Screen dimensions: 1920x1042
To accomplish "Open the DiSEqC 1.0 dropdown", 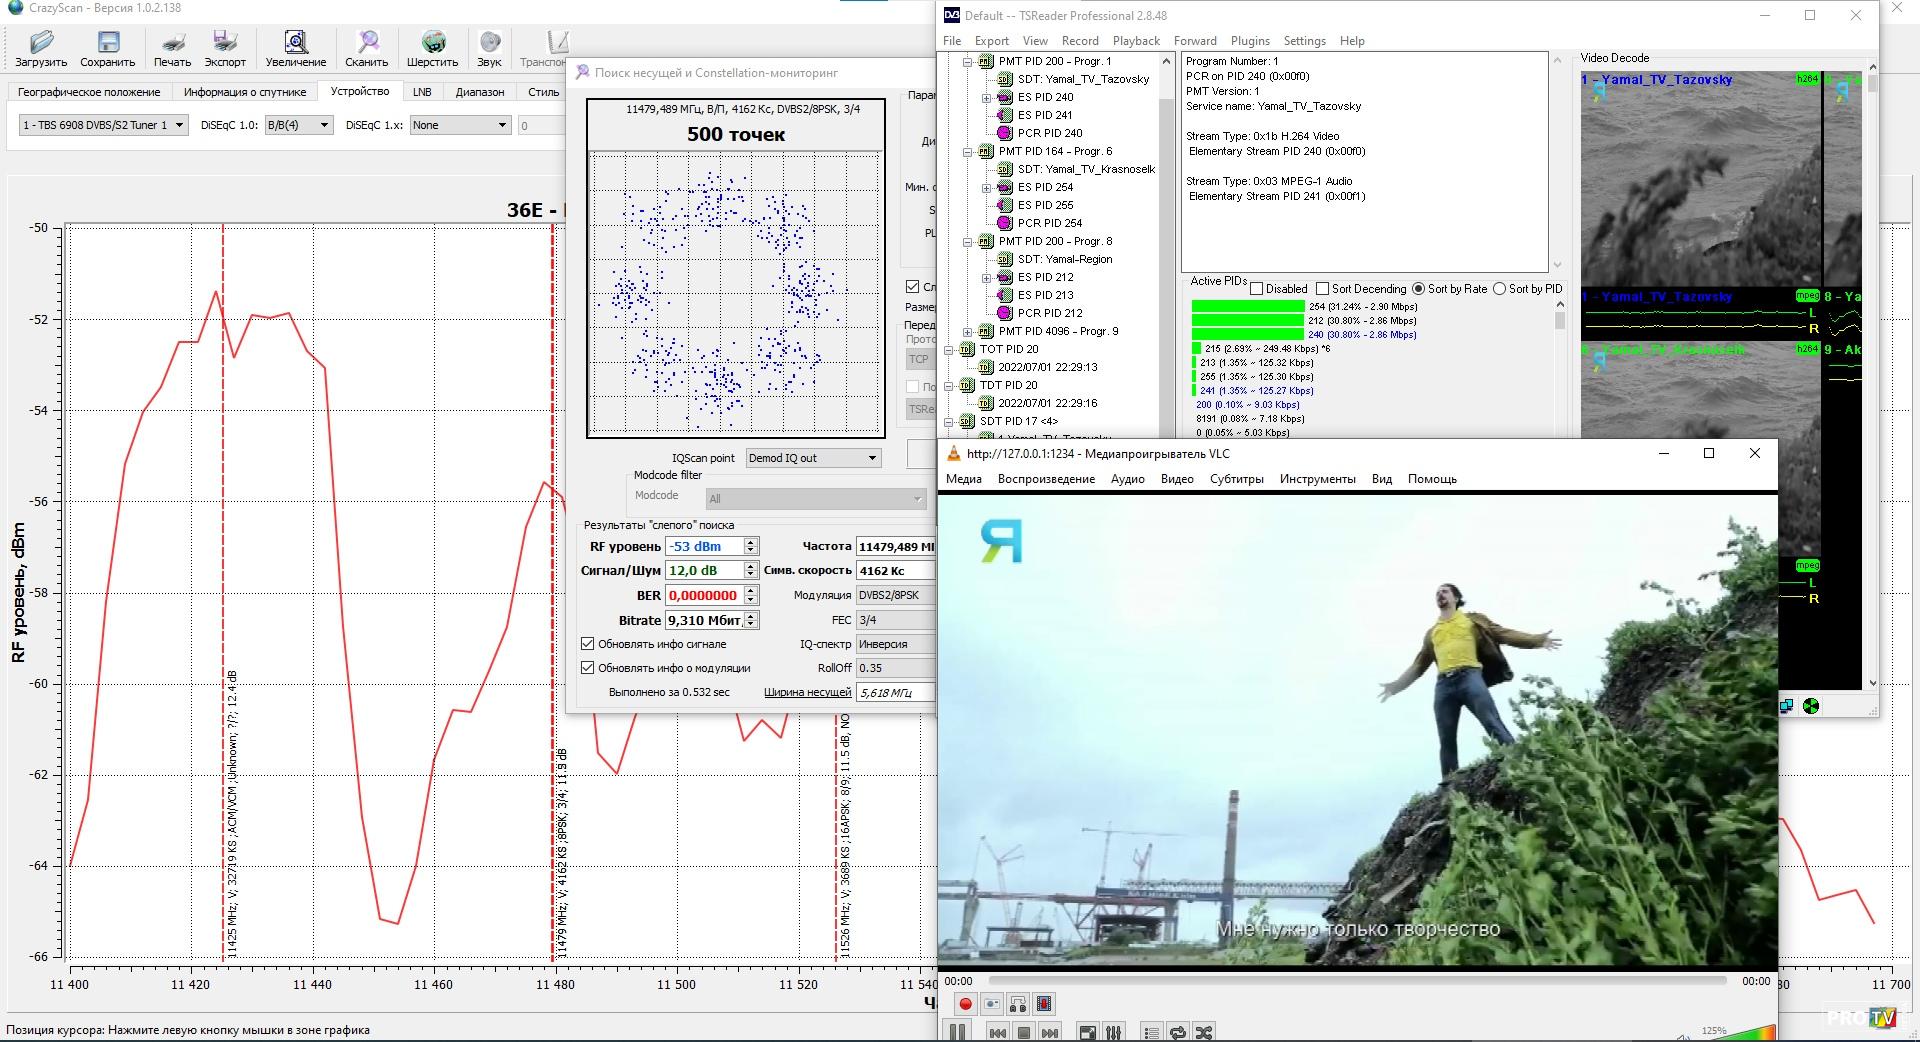I will click(298, 125).
